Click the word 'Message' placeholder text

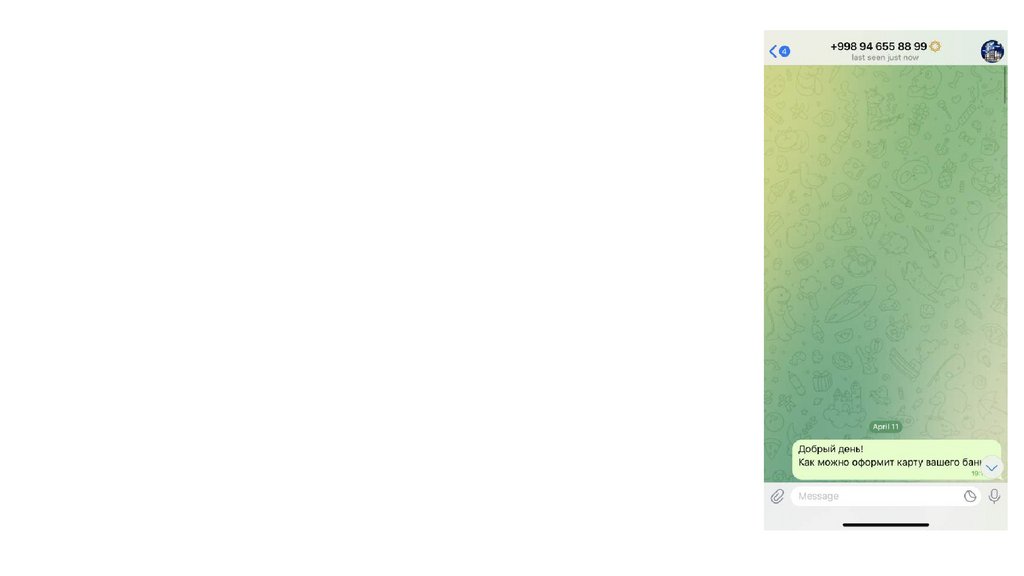coord(818,496)
